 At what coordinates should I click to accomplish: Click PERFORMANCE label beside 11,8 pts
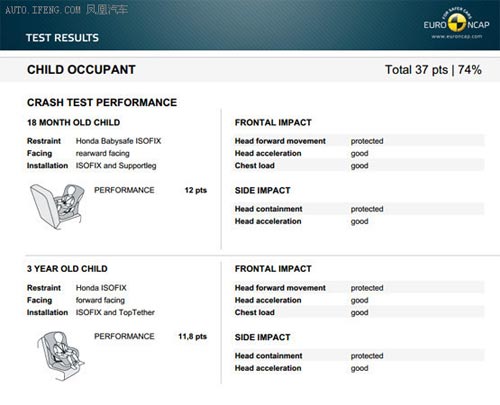pos(124,336)
